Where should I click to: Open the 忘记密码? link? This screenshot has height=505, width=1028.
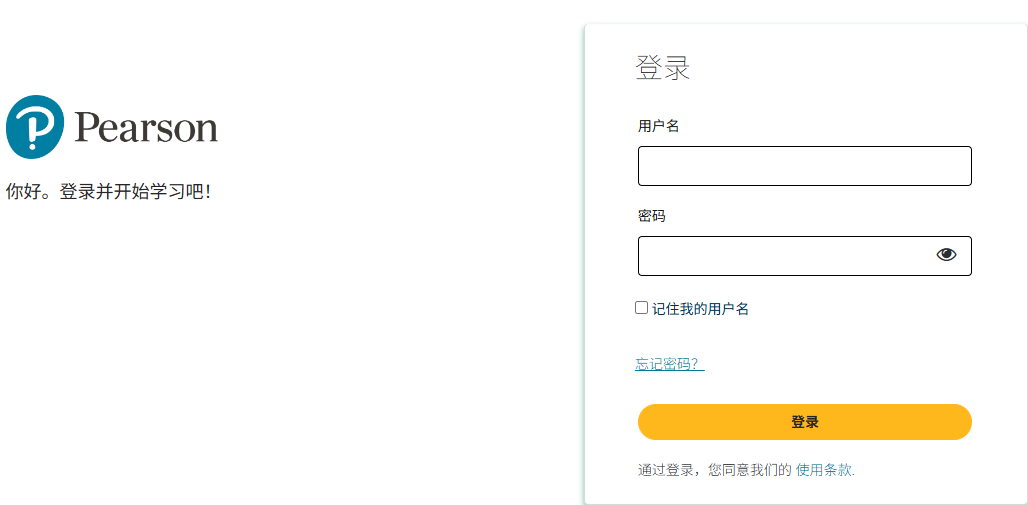click(x=669, y=364)
